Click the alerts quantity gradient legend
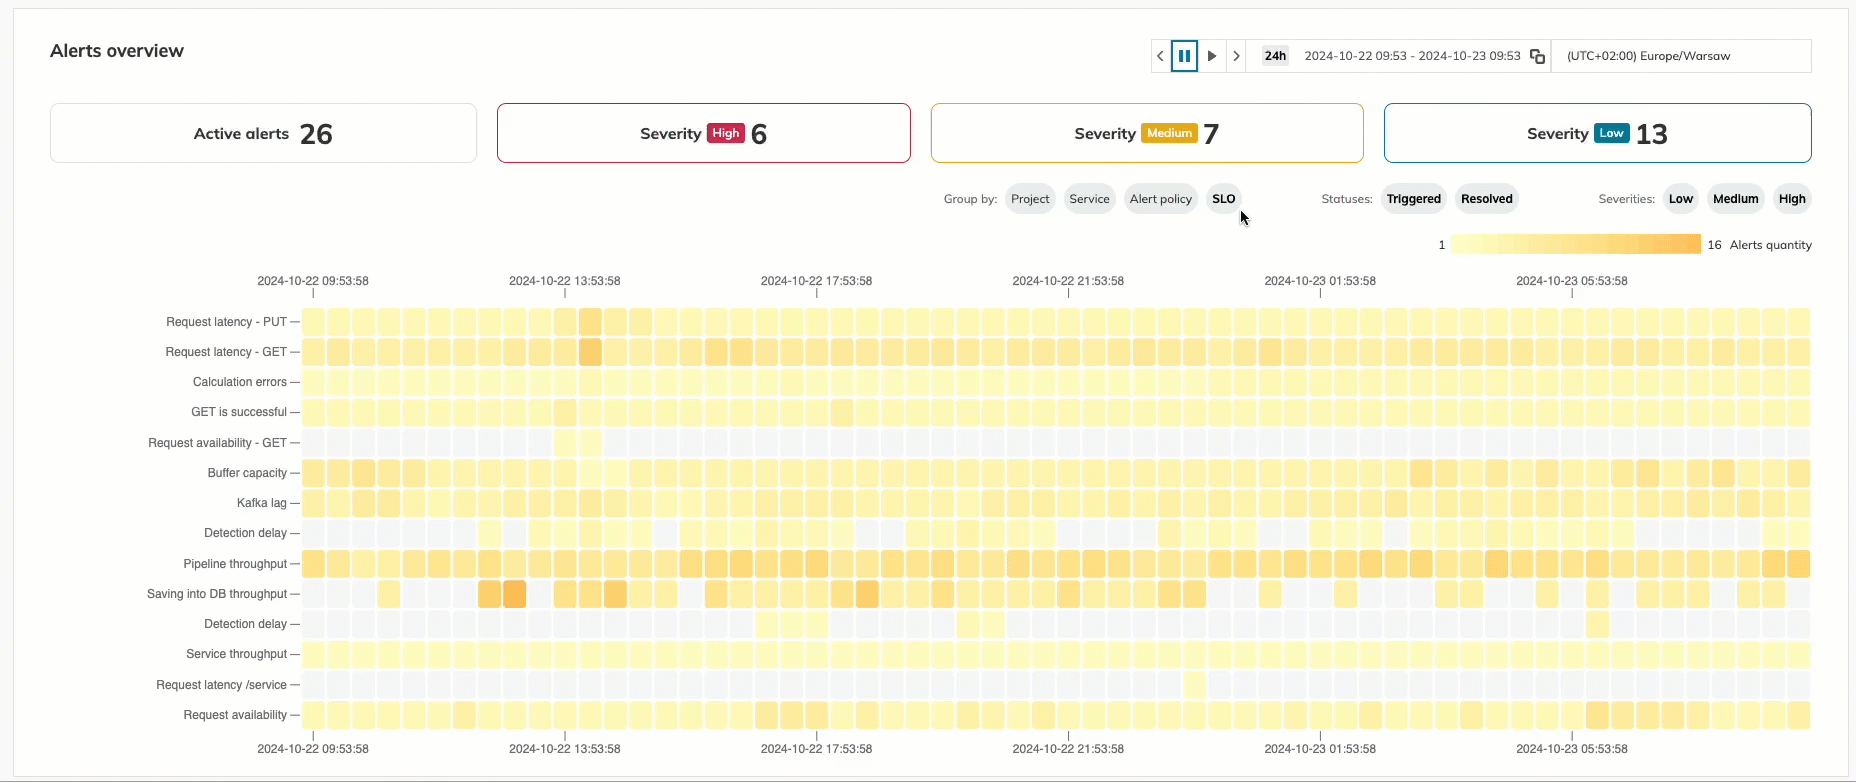Screen dimensions: 1856x782 1576,244
